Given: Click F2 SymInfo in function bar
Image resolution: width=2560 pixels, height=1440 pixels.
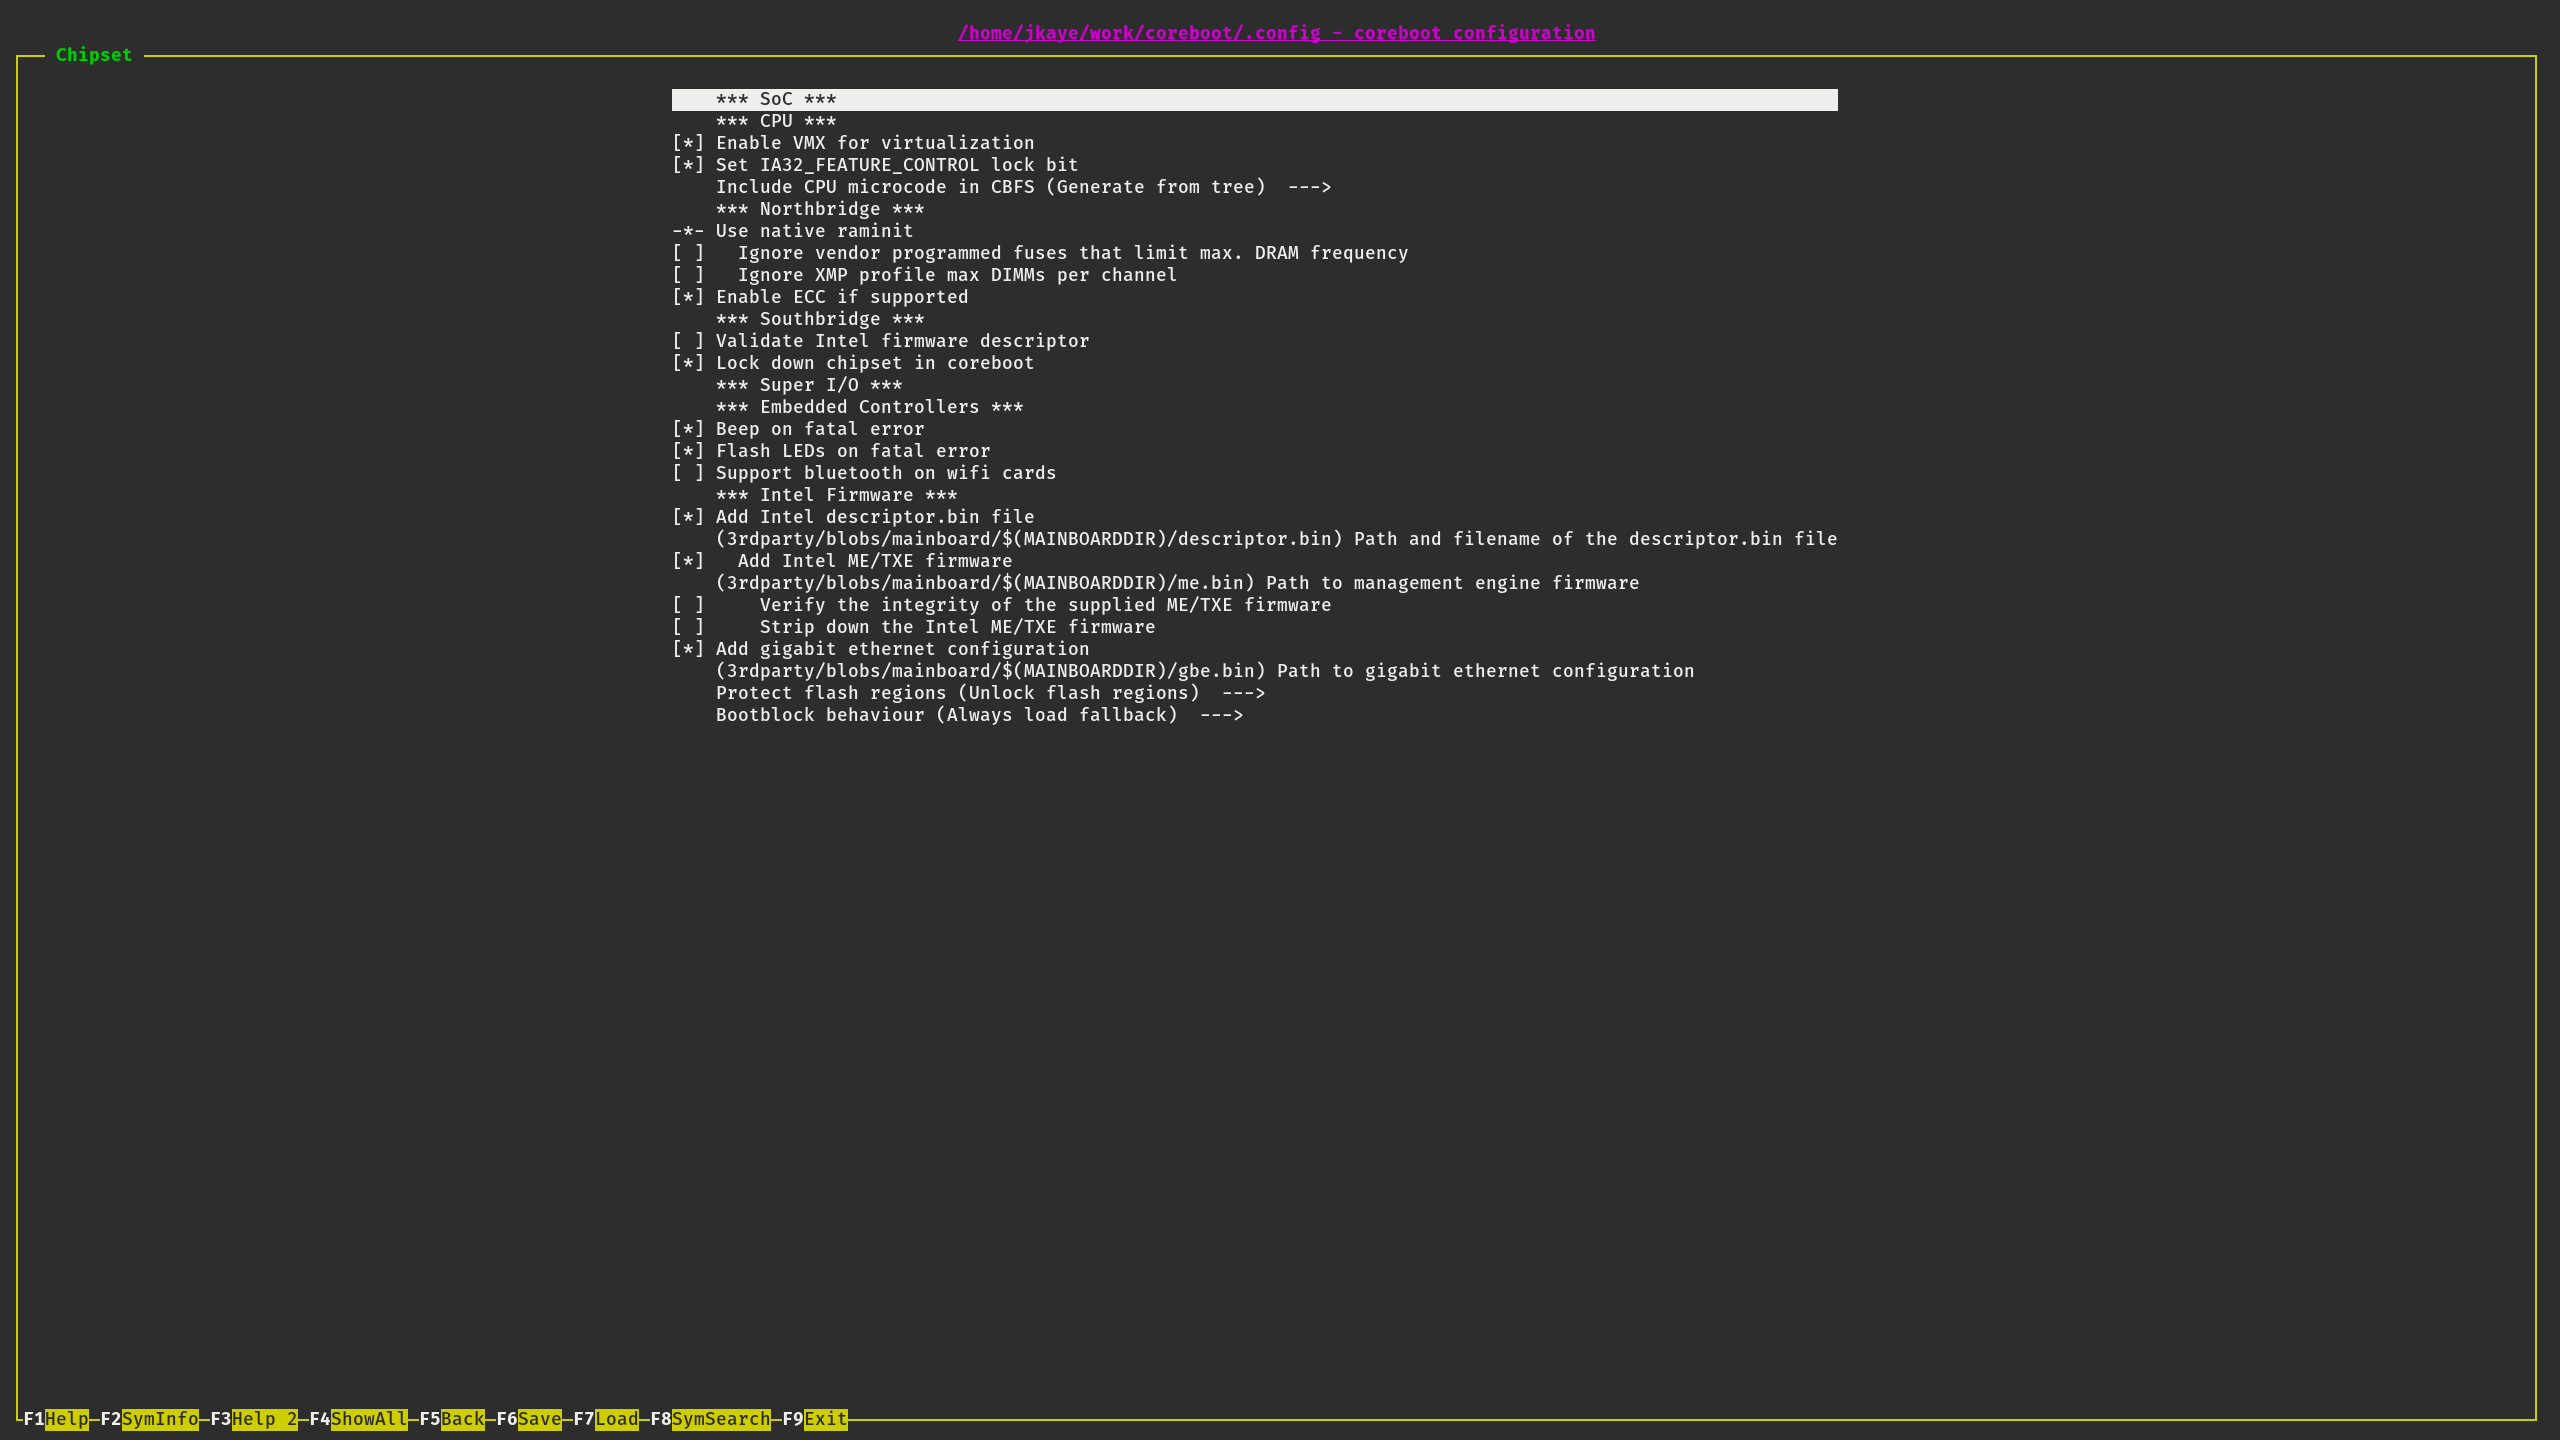Looking at the screenshot, I should tap(149, 1419).
